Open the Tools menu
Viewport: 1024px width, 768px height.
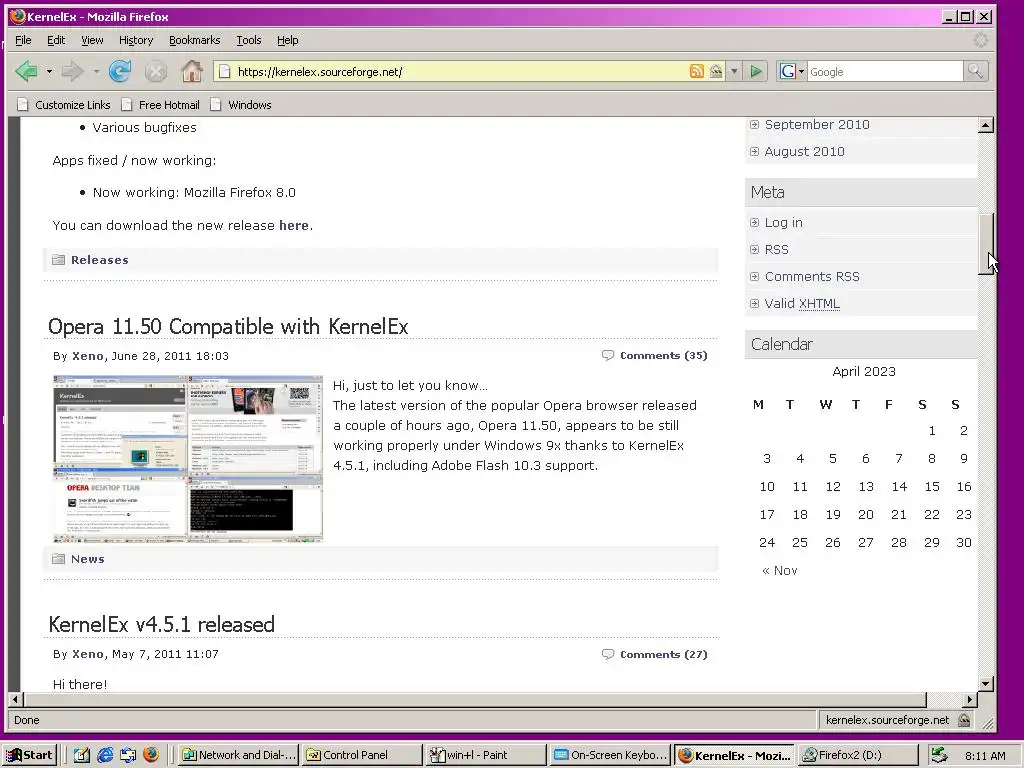pyautogui.click(x=248, y=40)
